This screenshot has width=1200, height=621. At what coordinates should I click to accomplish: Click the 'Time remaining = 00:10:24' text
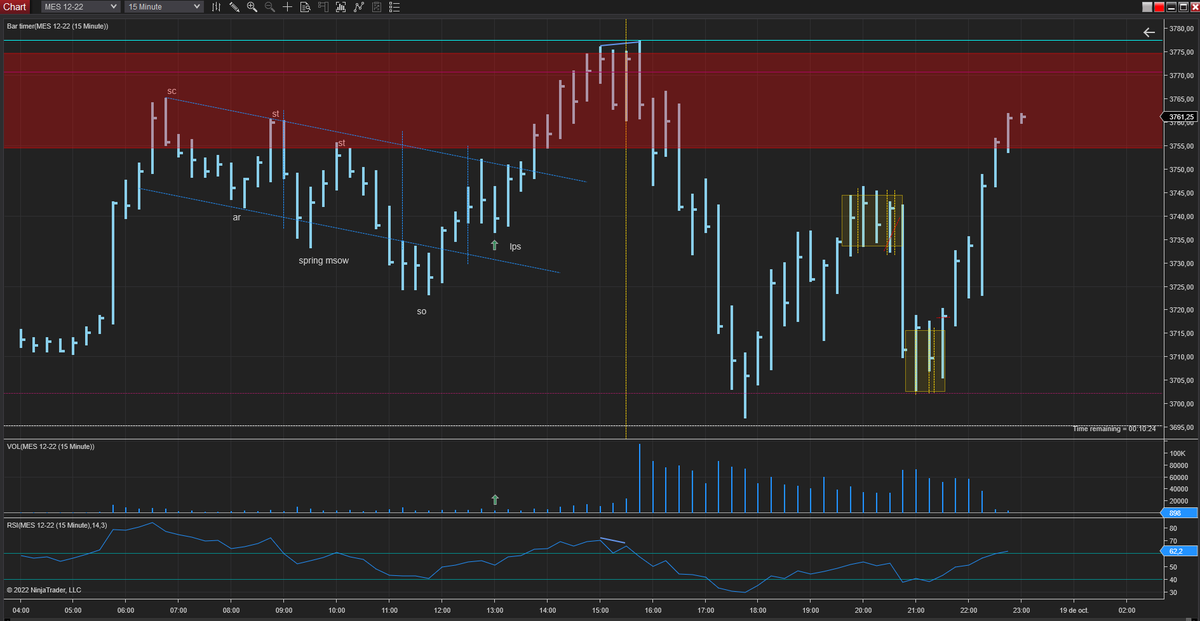(1114, 428)
